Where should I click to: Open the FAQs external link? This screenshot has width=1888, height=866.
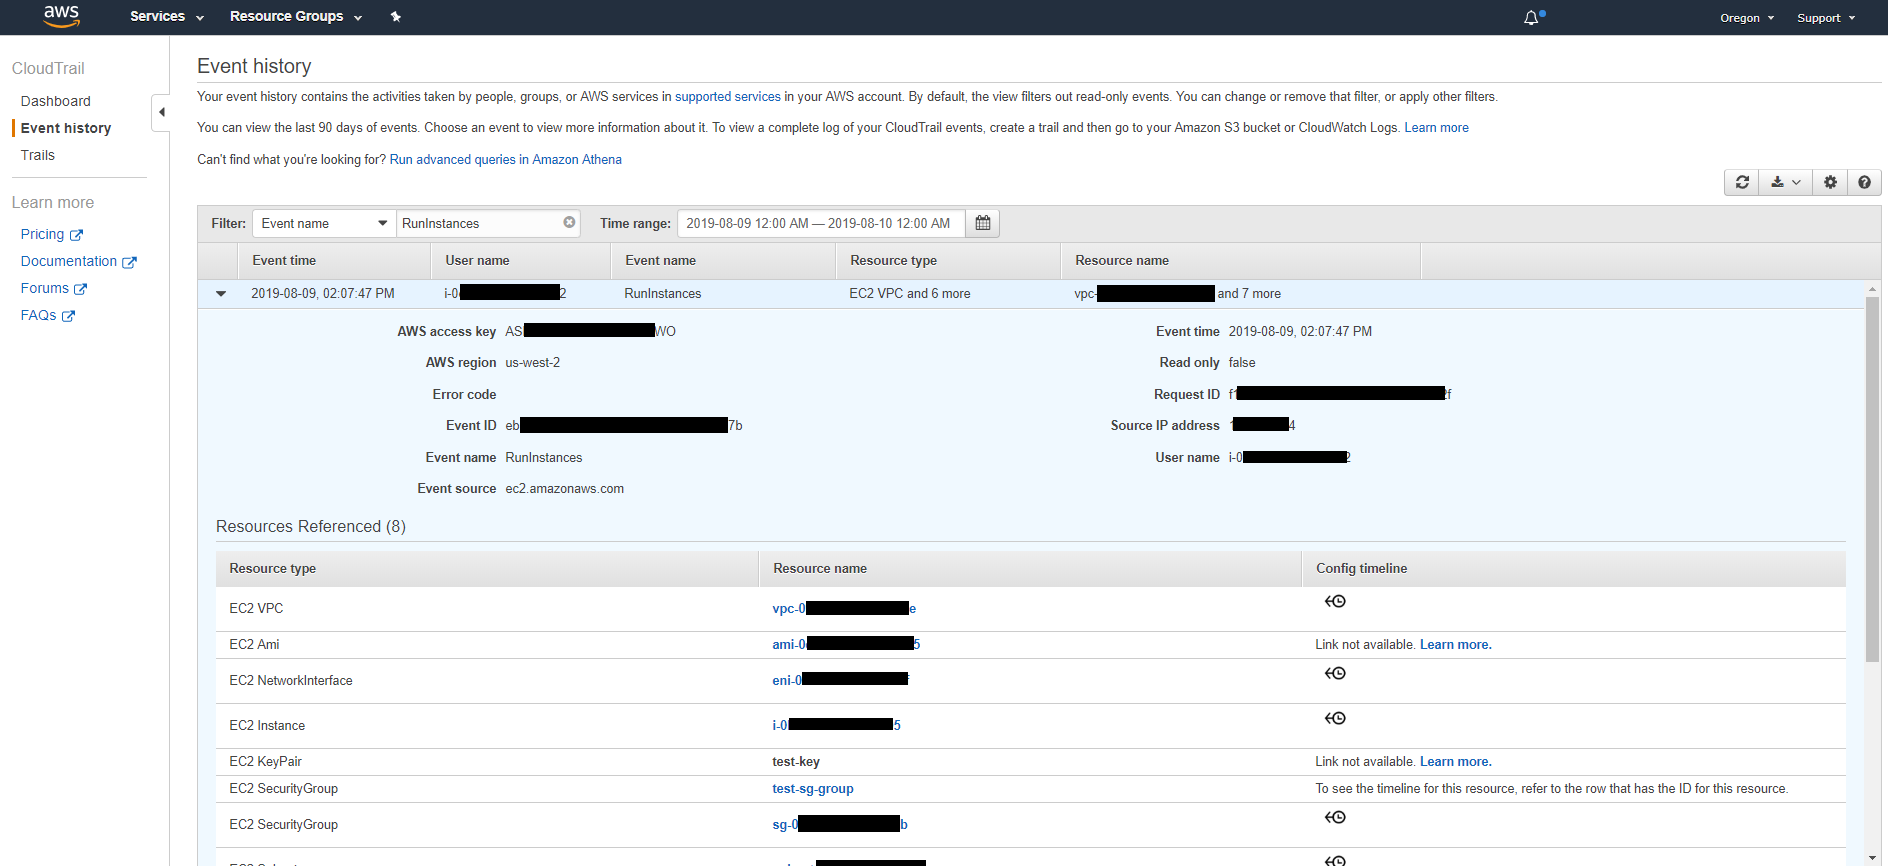pos(48,315)
